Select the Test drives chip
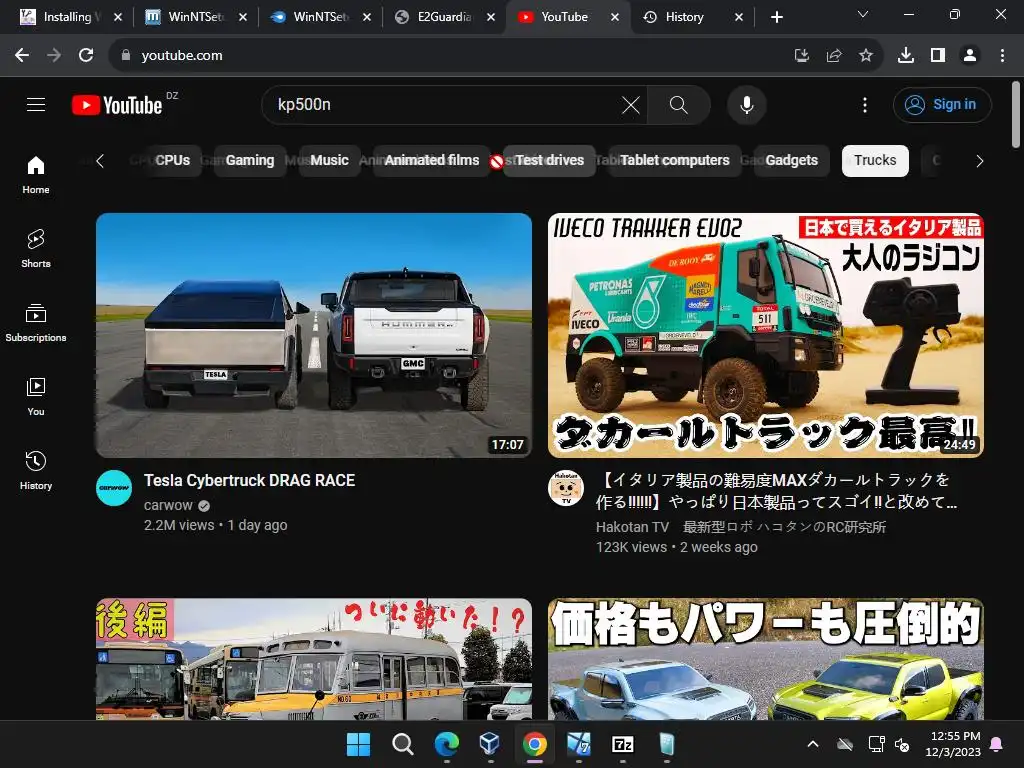 (549, 161)
